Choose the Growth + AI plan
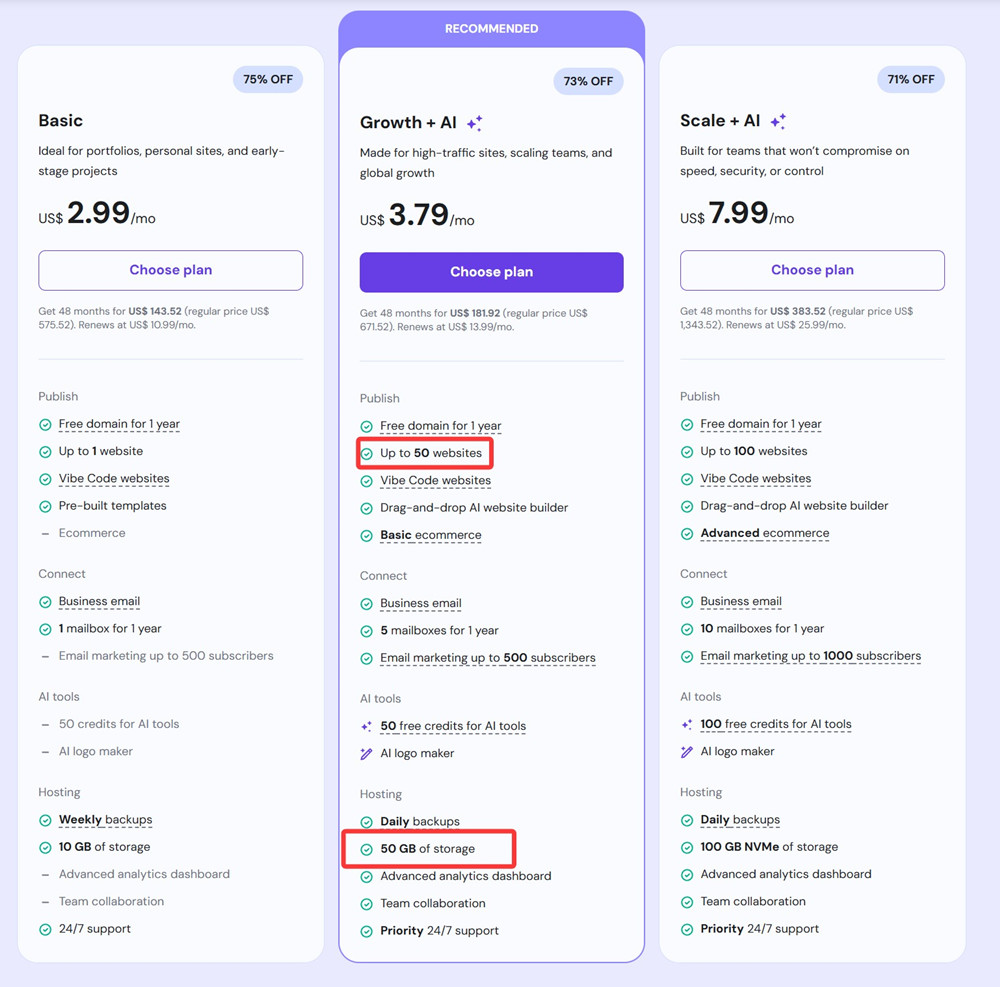The height and width of the screenshot is (987, 1000). (491, 272)
